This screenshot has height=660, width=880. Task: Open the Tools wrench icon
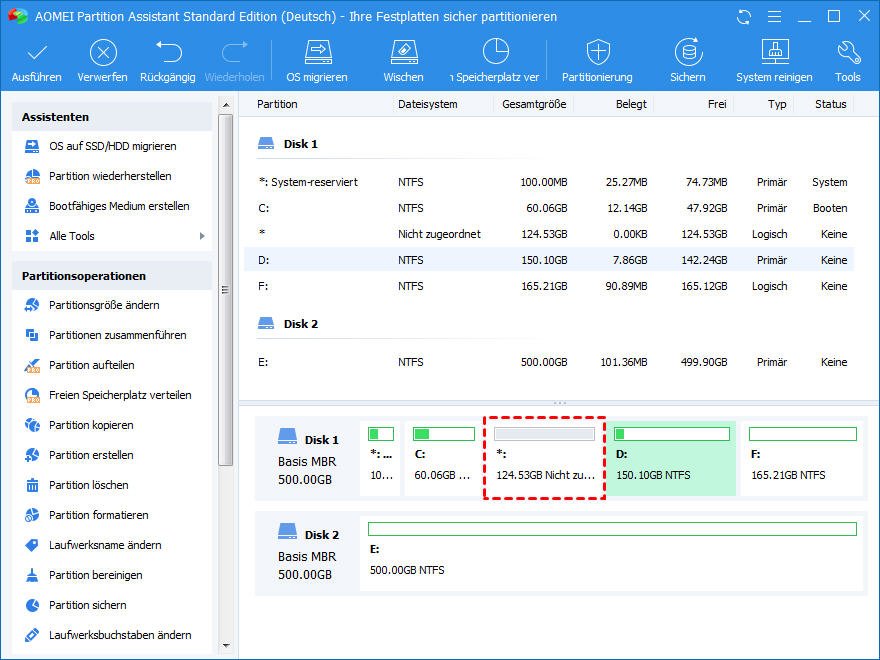848,53
